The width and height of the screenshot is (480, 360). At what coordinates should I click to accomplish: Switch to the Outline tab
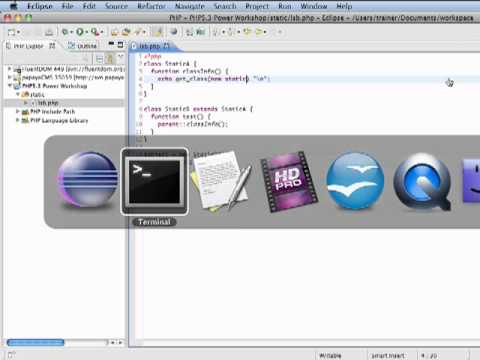point(83,46)
